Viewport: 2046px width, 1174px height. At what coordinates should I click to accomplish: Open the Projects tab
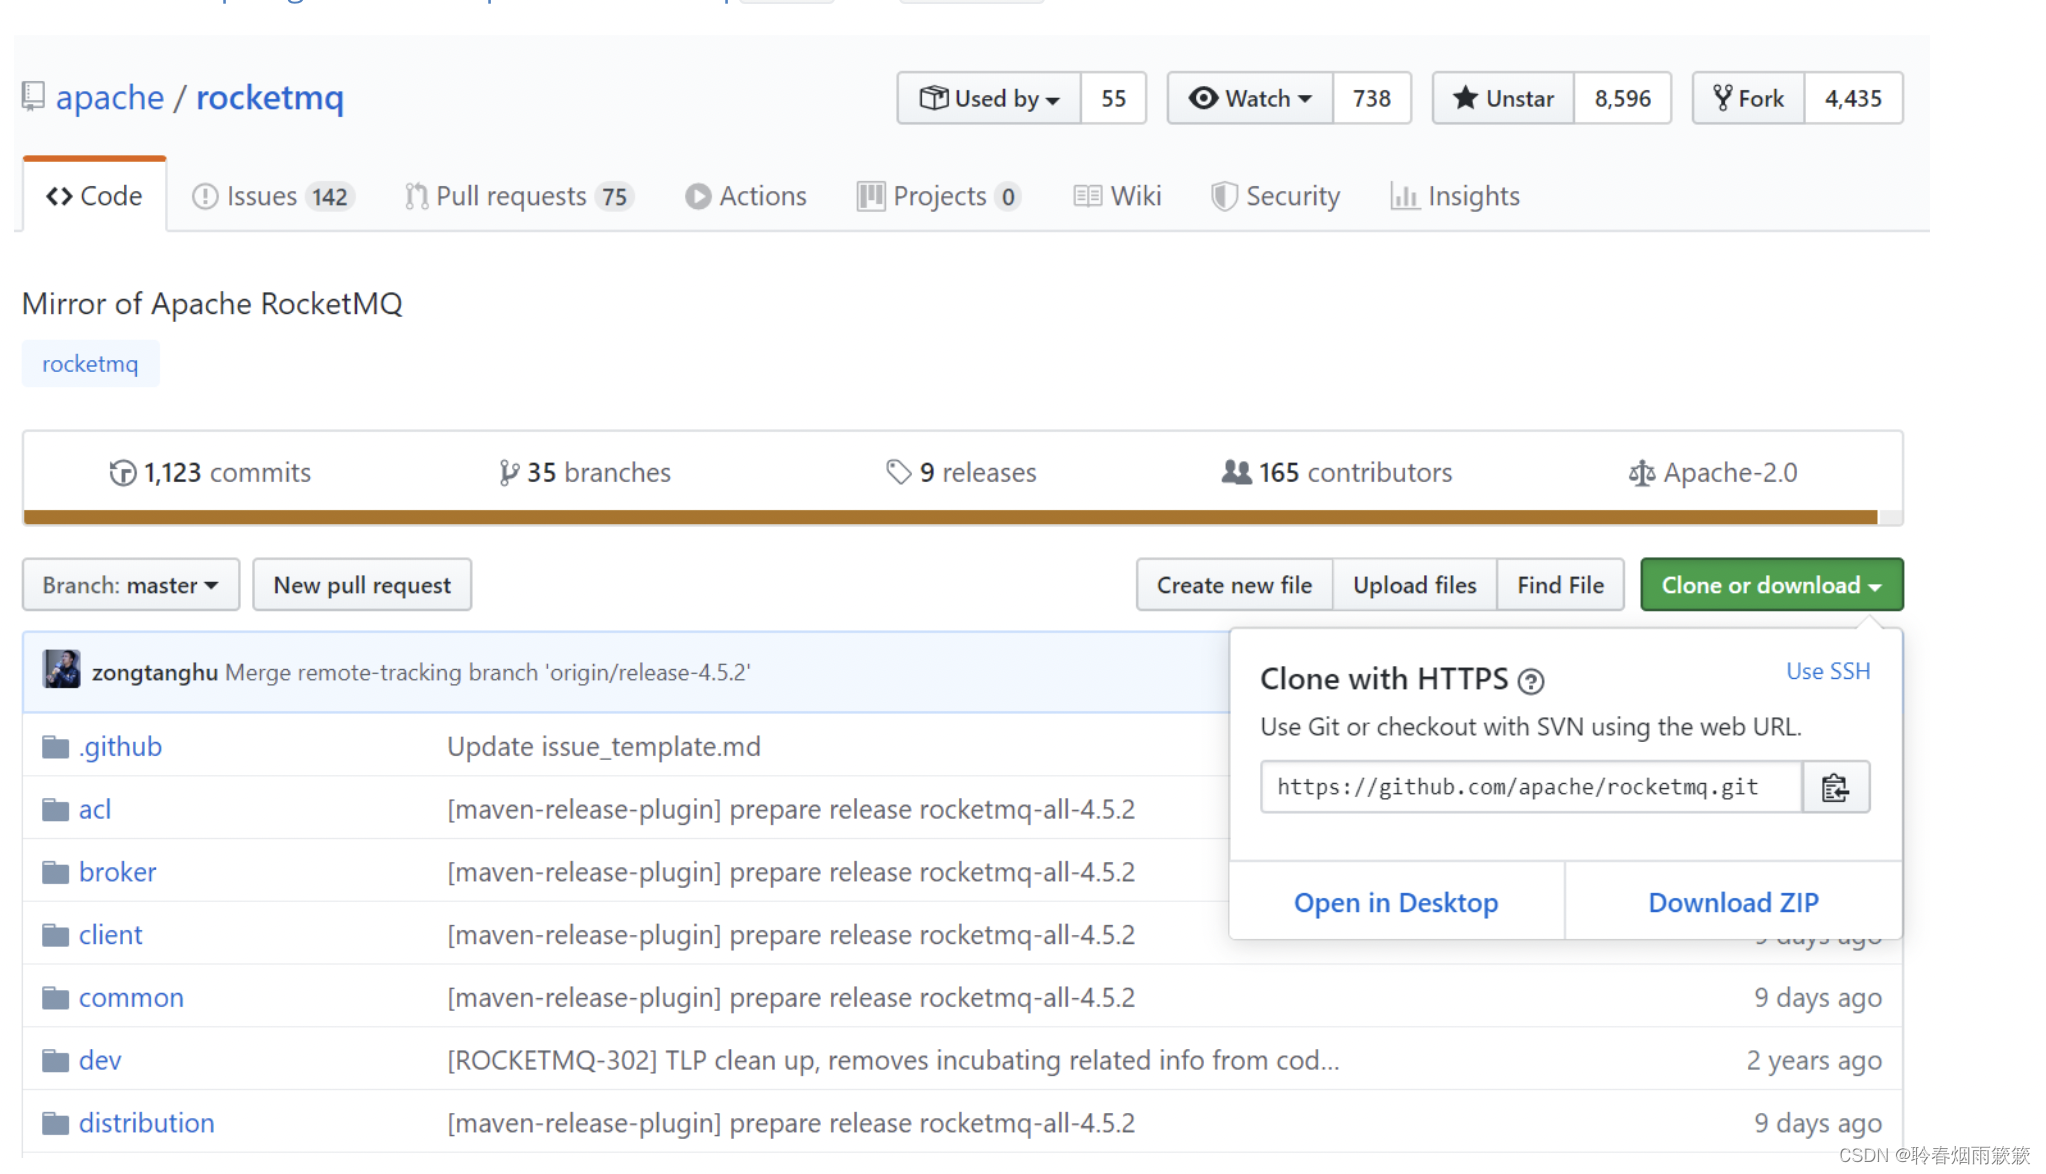pos(938,196)
